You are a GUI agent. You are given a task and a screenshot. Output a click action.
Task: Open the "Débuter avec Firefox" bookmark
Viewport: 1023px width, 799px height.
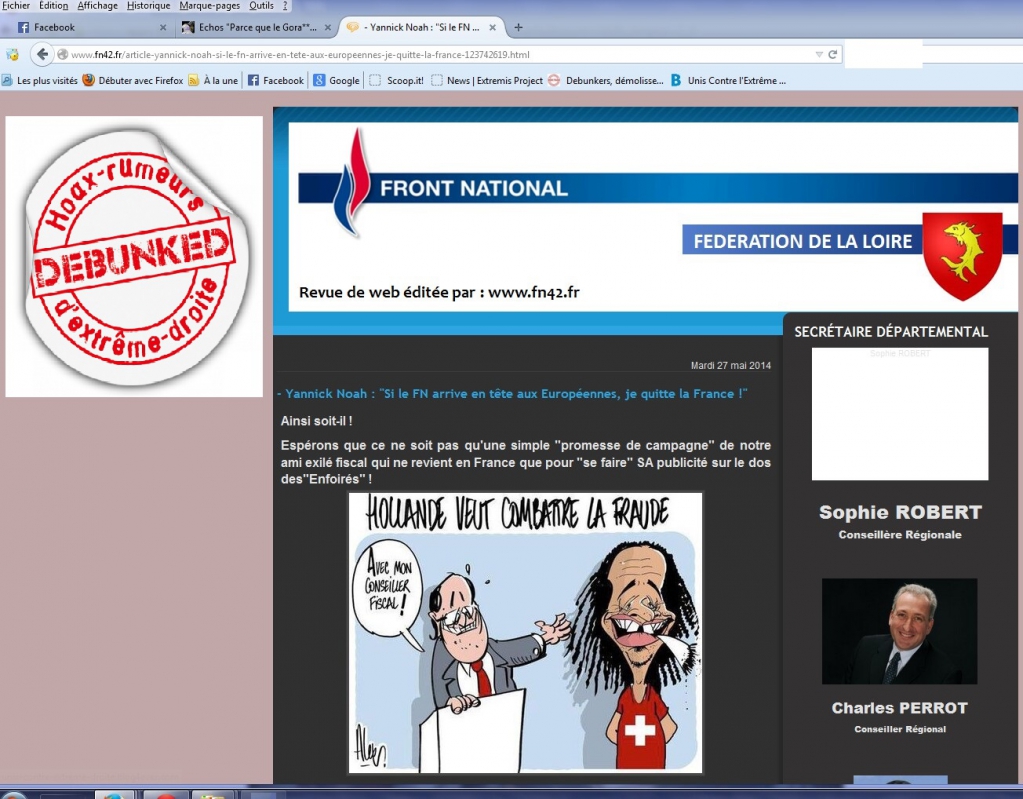pos(133,81)
